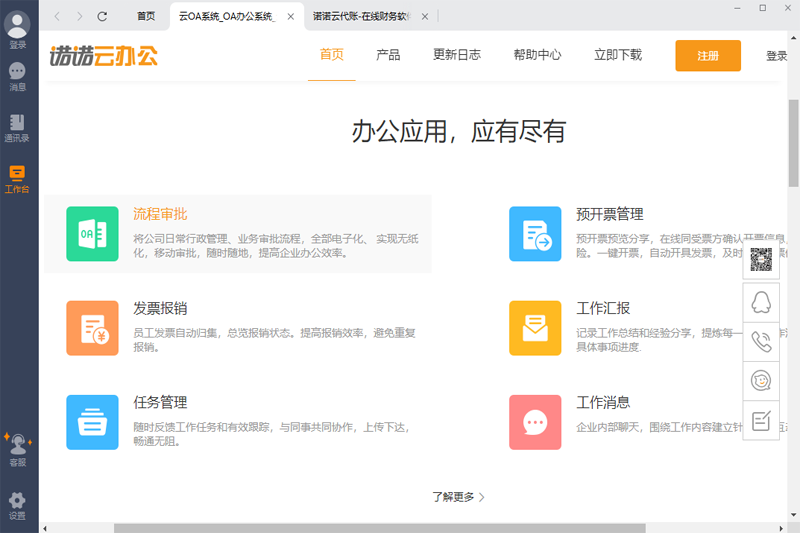The width and height of the screenshot is (800, 533).
Task: Click the phone call floating icon
Action: [x=762, y=341]
